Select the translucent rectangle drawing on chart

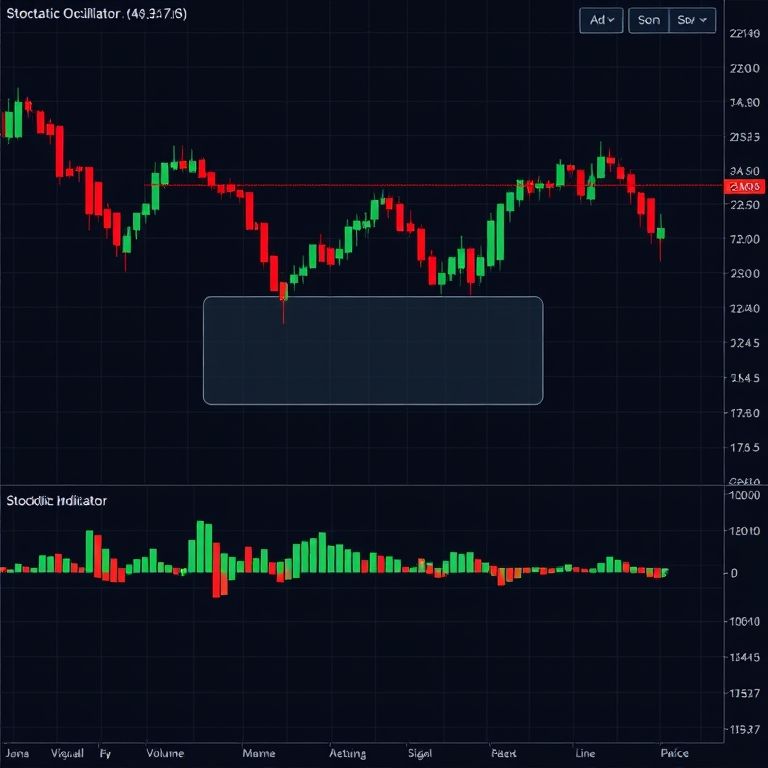tap(373, 350)
